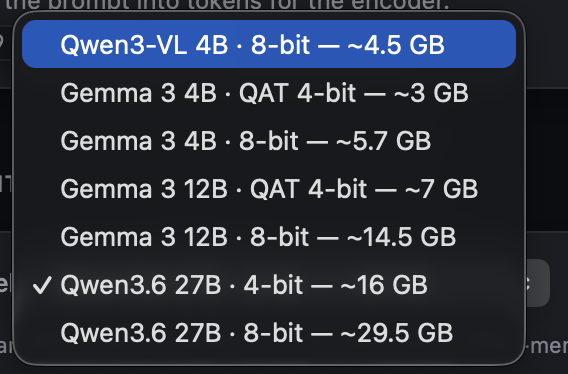Click the encoder description text above the menu

pos(227,4)
